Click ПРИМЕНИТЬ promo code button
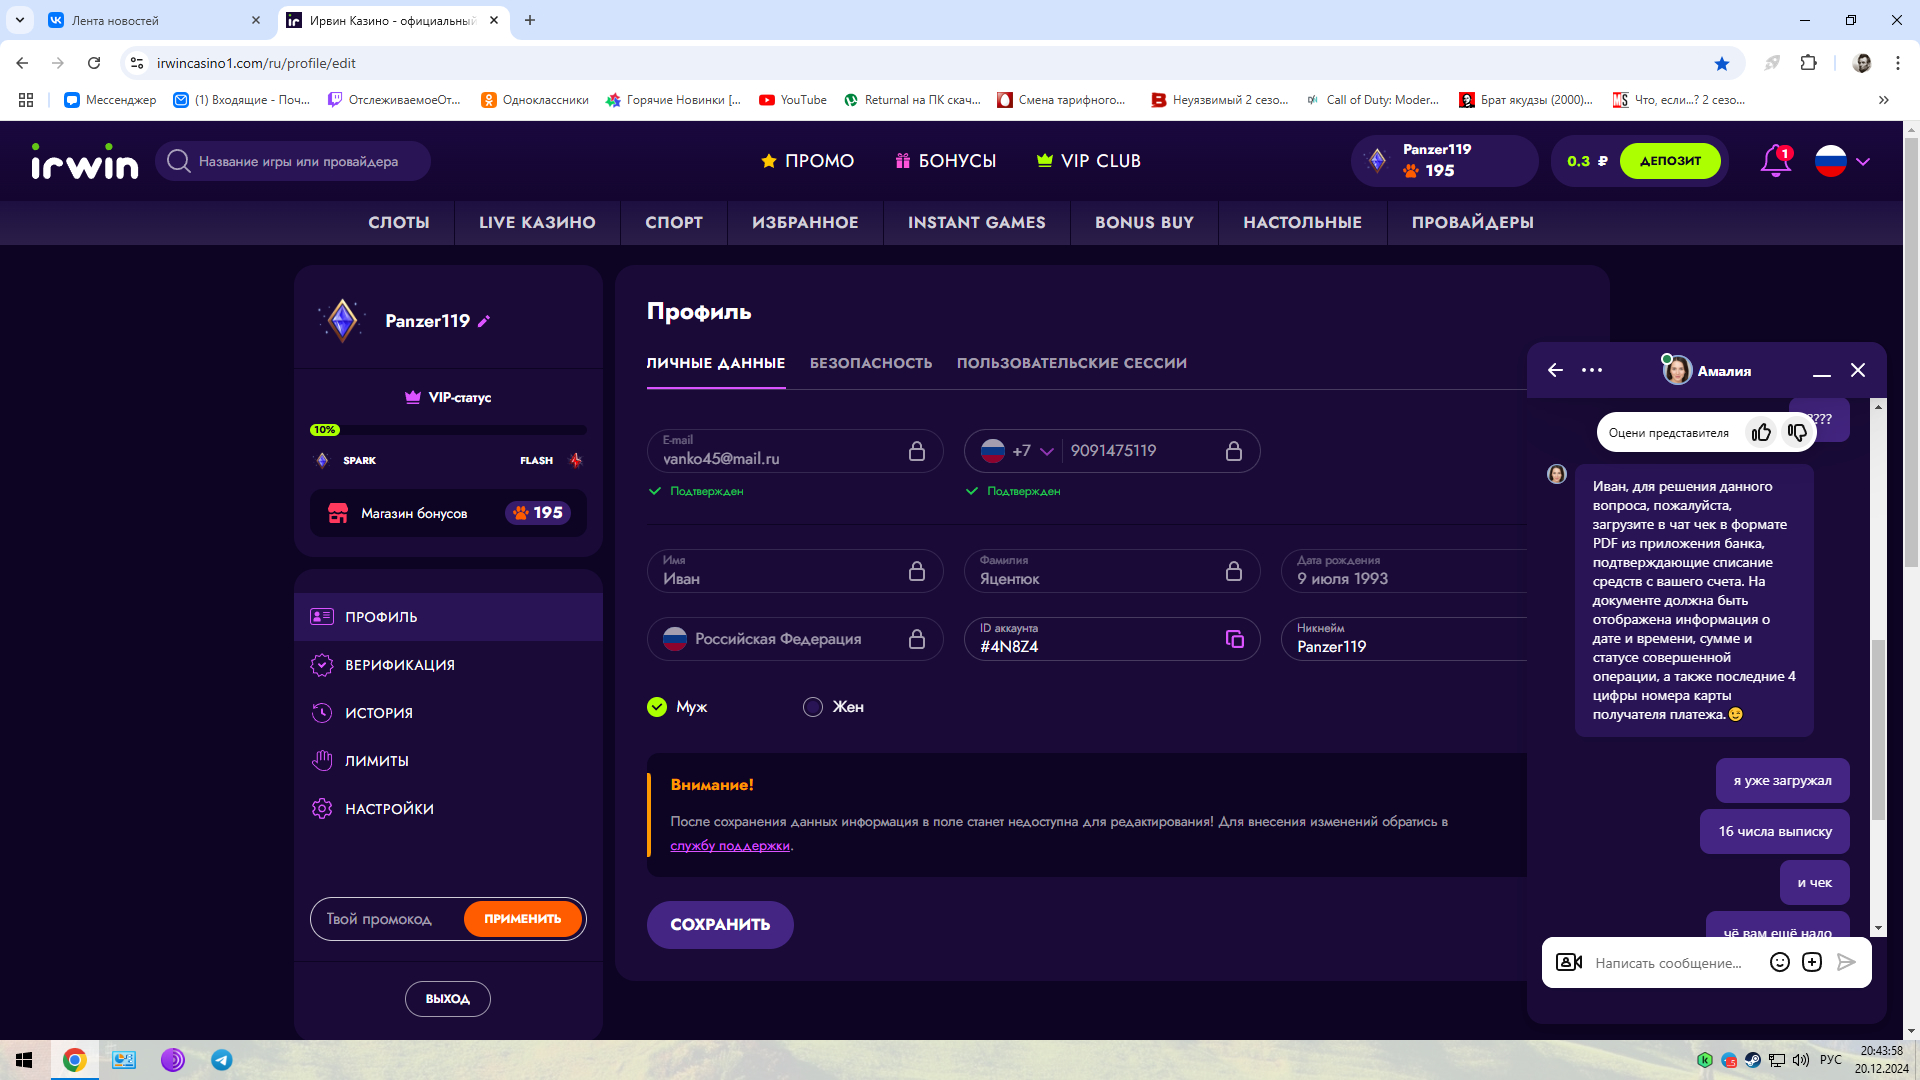The width and height of the screenshot is (1920, 1080). (523, 919)
